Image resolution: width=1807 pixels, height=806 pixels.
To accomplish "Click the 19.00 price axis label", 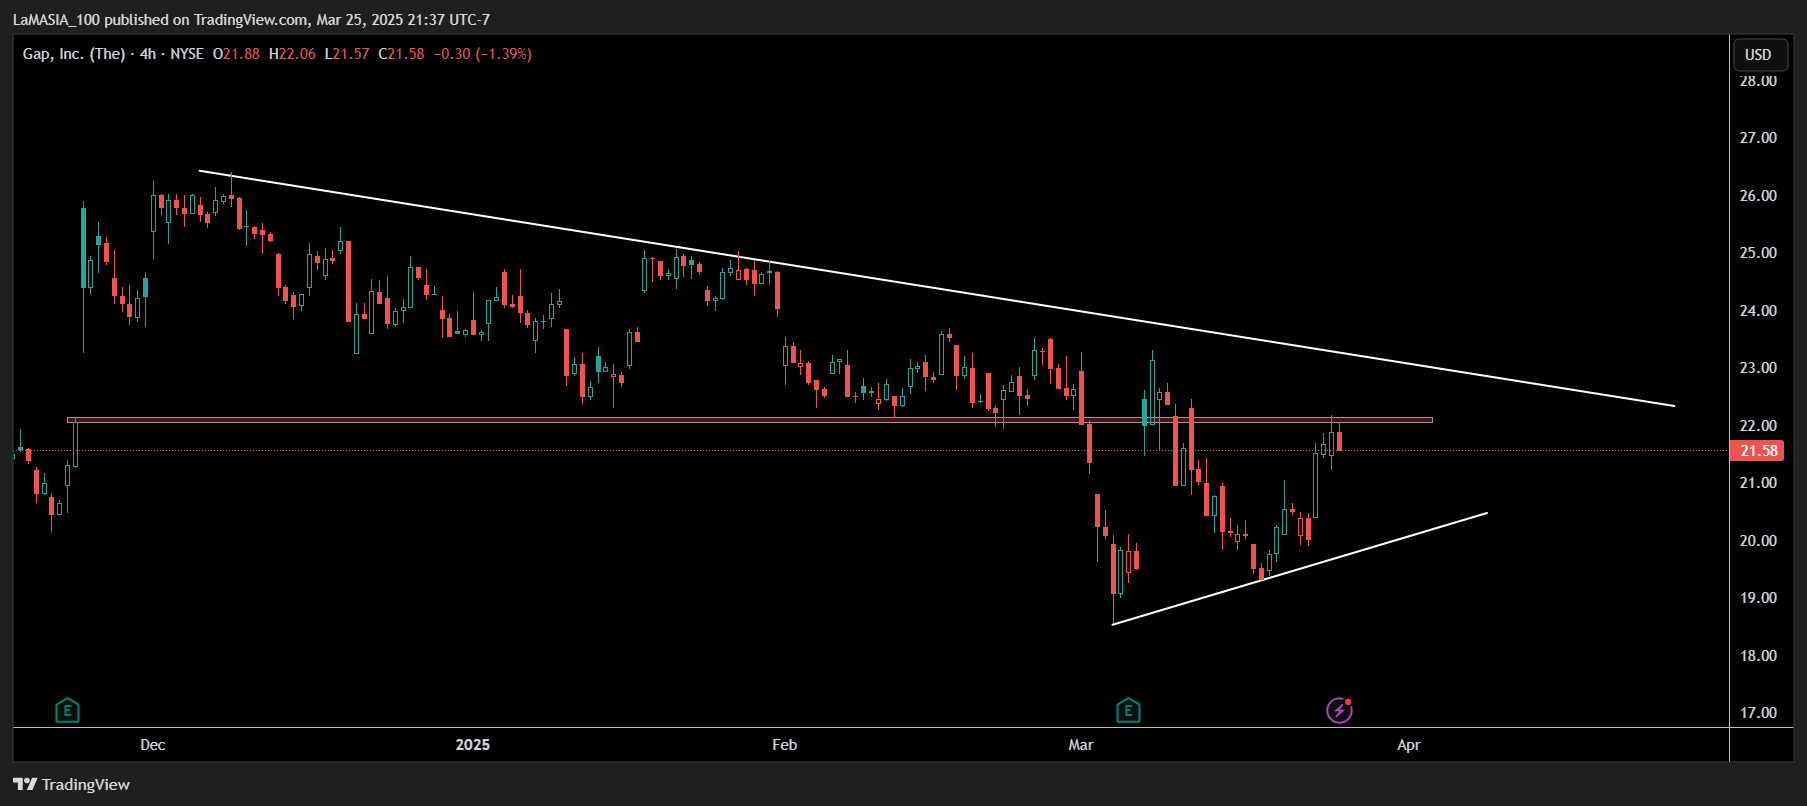I will [1758, 598].
